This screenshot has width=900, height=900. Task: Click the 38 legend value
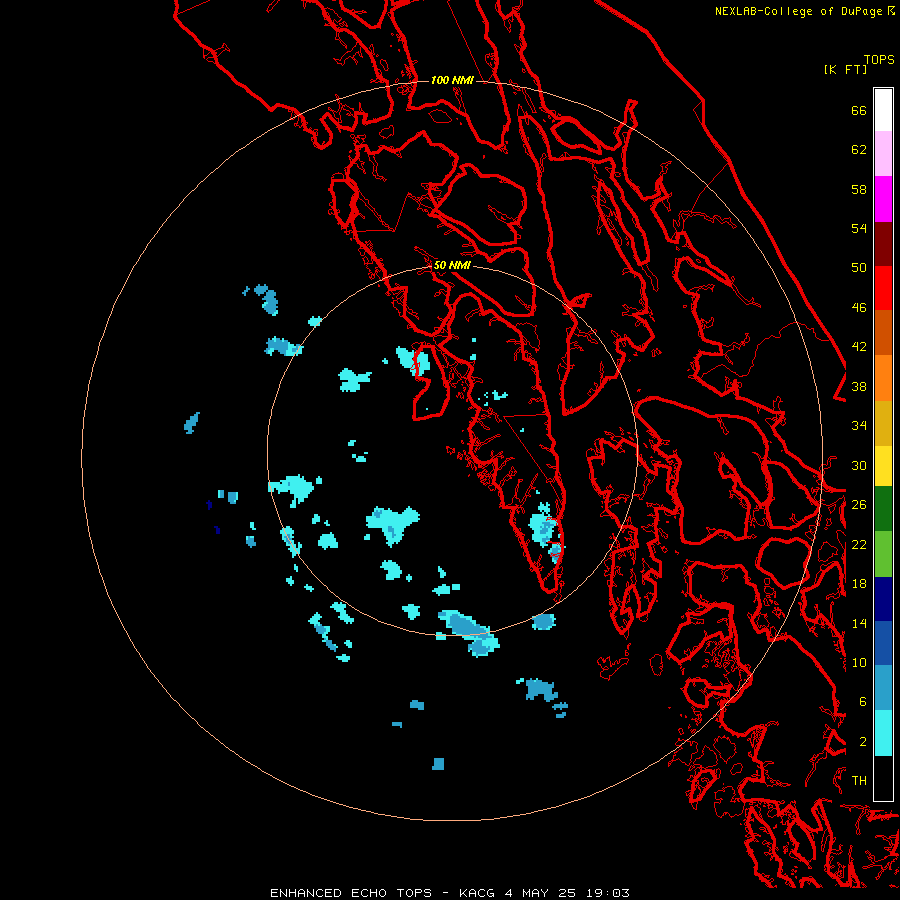tap(859, 387)
